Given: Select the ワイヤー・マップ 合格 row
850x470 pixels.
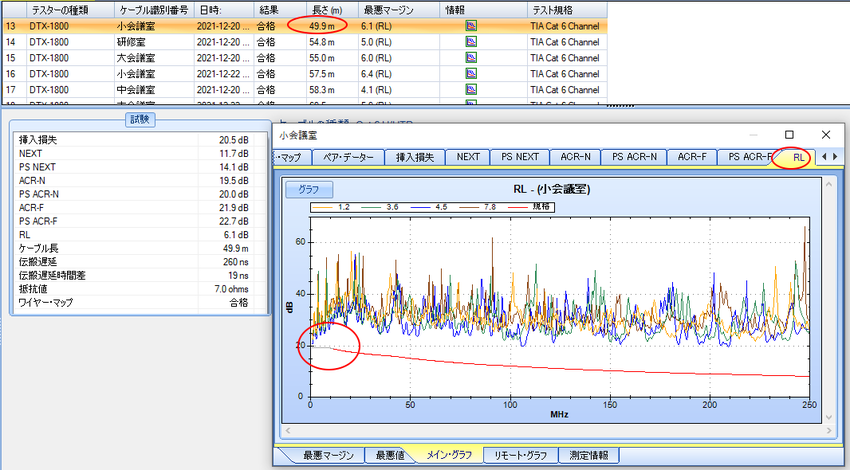Looking at the screenshot, I should 140,302.
